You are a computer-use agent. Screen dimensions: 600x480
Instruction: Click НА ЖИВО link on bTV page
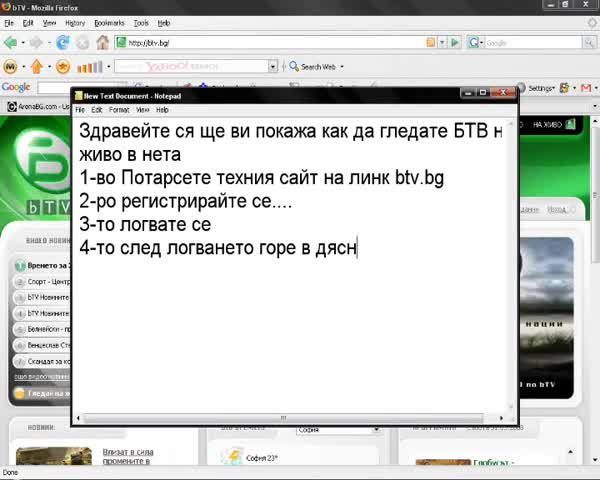547,124
